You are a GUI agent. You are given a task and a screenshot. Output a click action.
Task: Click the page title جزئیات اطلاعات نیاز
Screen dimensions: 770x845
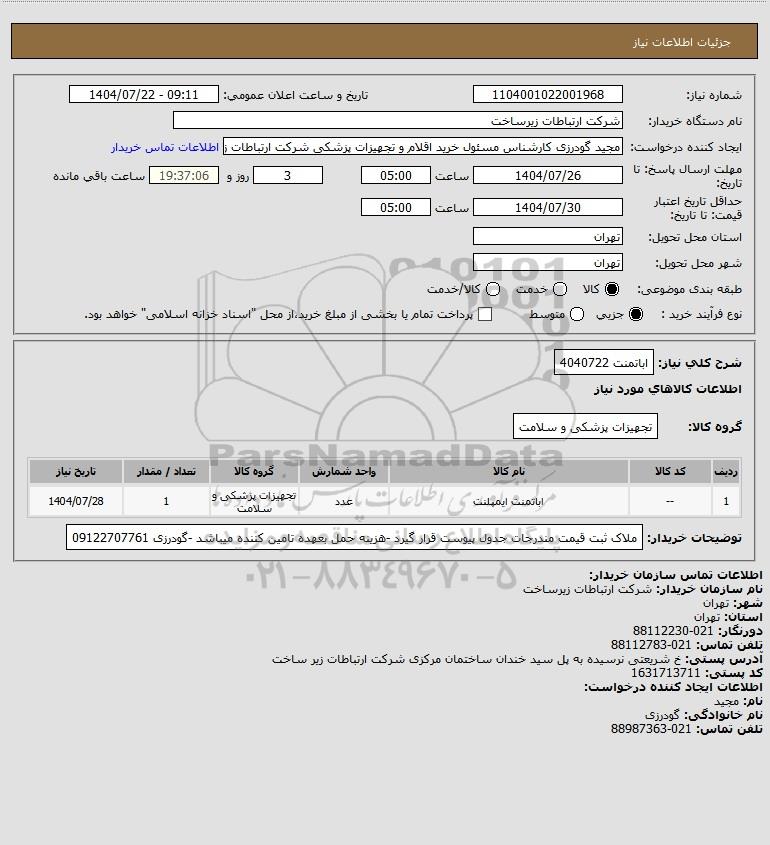[x=682, y=42]
